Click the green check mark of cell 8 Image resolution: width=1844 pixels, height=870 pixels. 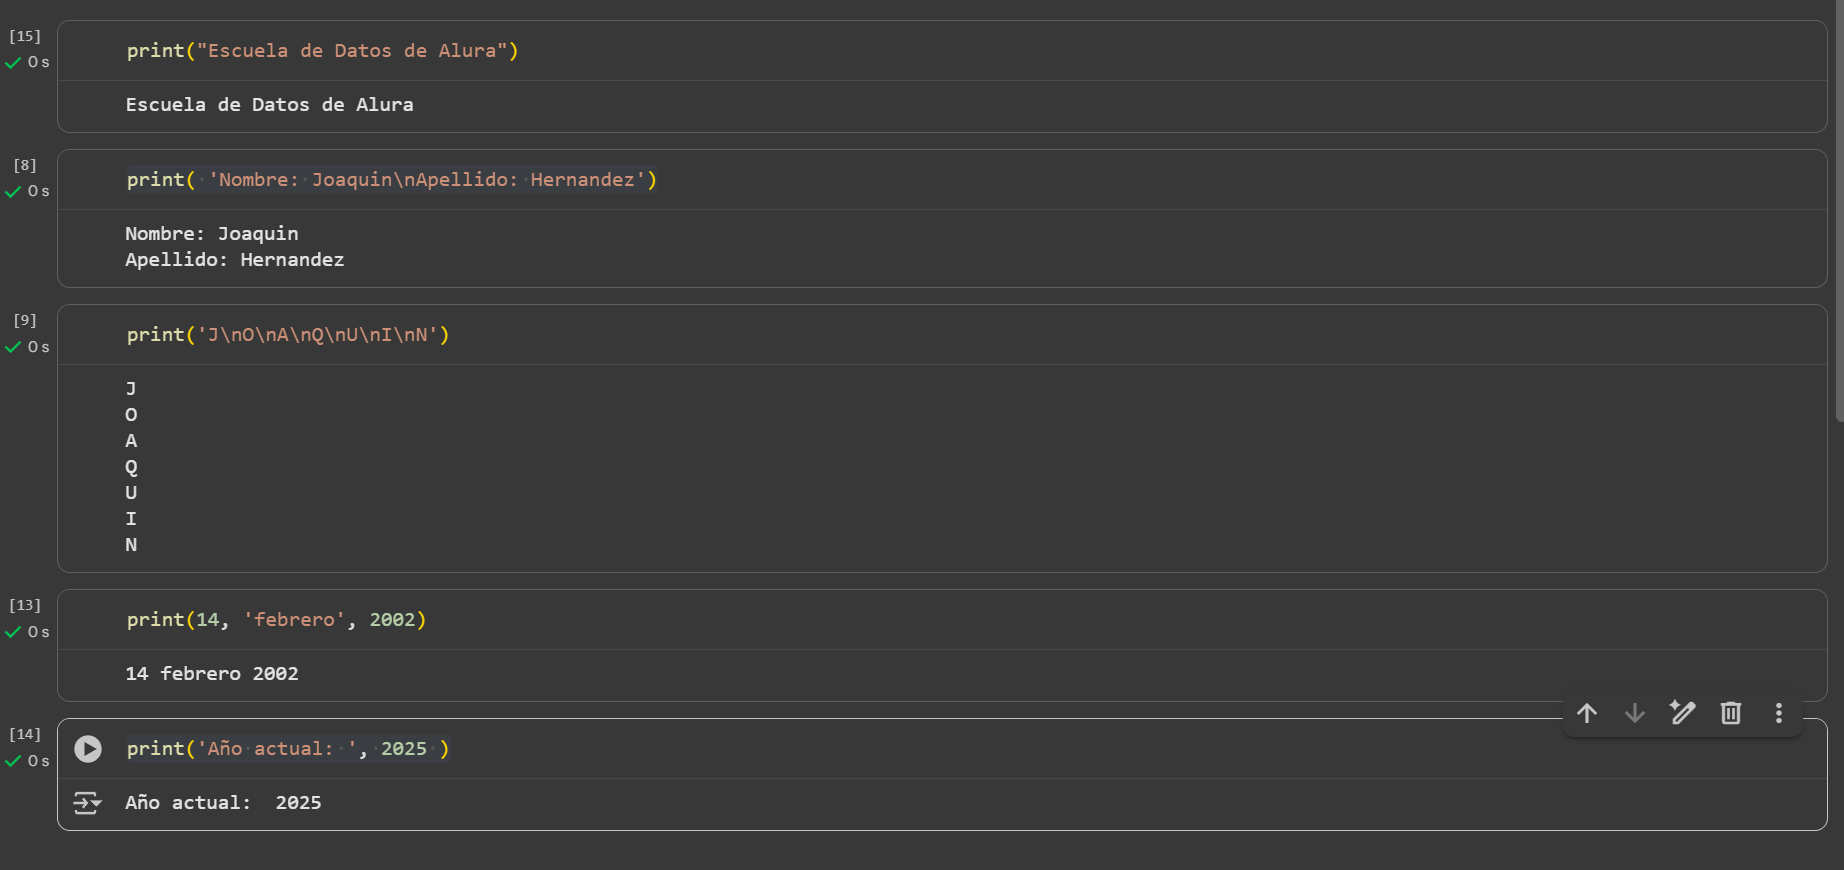[13, 192]
